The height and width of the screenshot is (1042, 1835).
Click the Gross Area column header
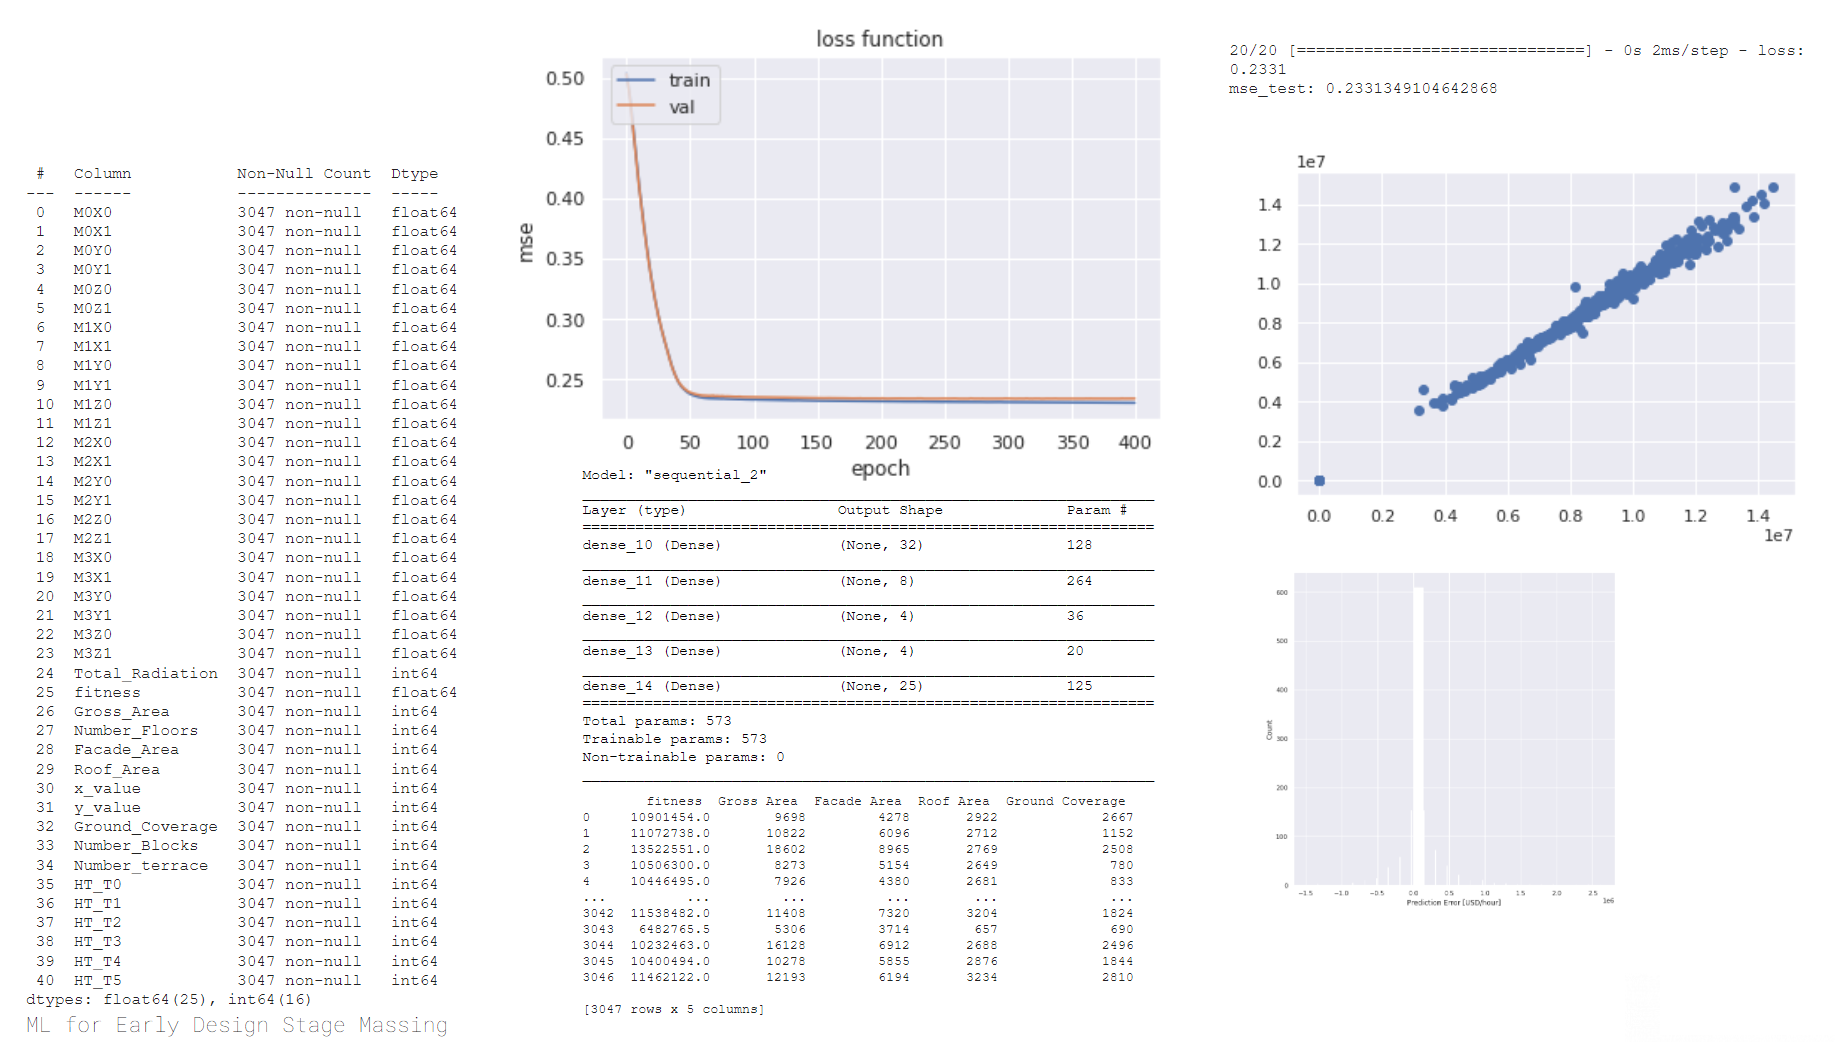pos(757,801)
